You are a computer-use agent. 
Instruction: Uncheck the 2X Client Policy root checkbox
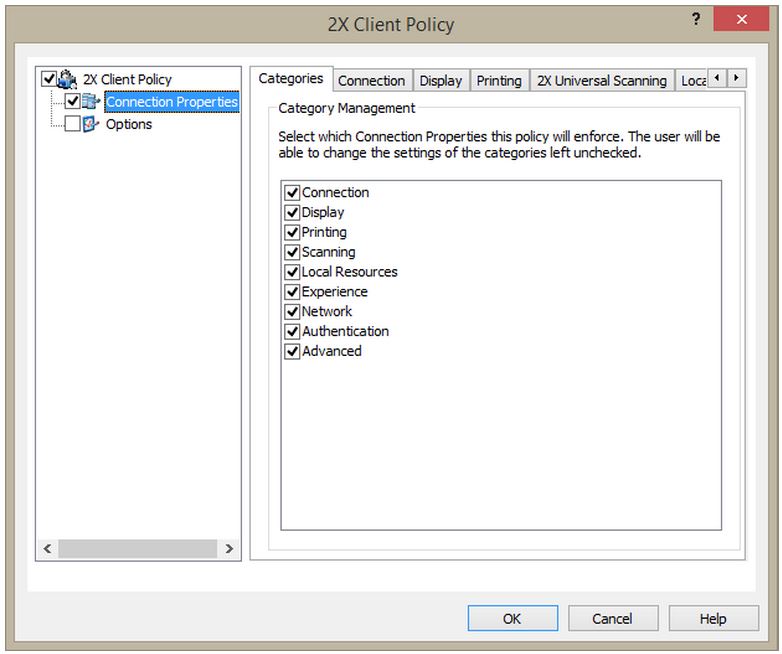point(49,79)
